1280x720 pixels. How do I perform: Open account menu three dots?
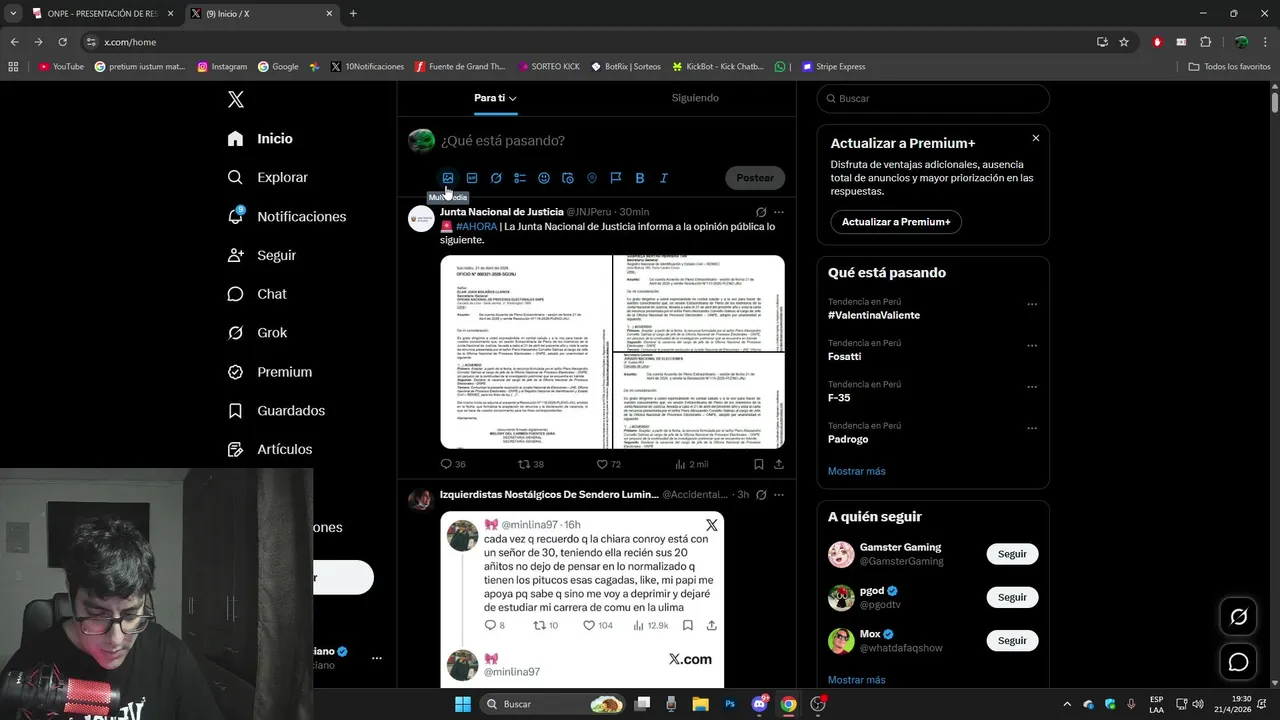pos(377,658)
